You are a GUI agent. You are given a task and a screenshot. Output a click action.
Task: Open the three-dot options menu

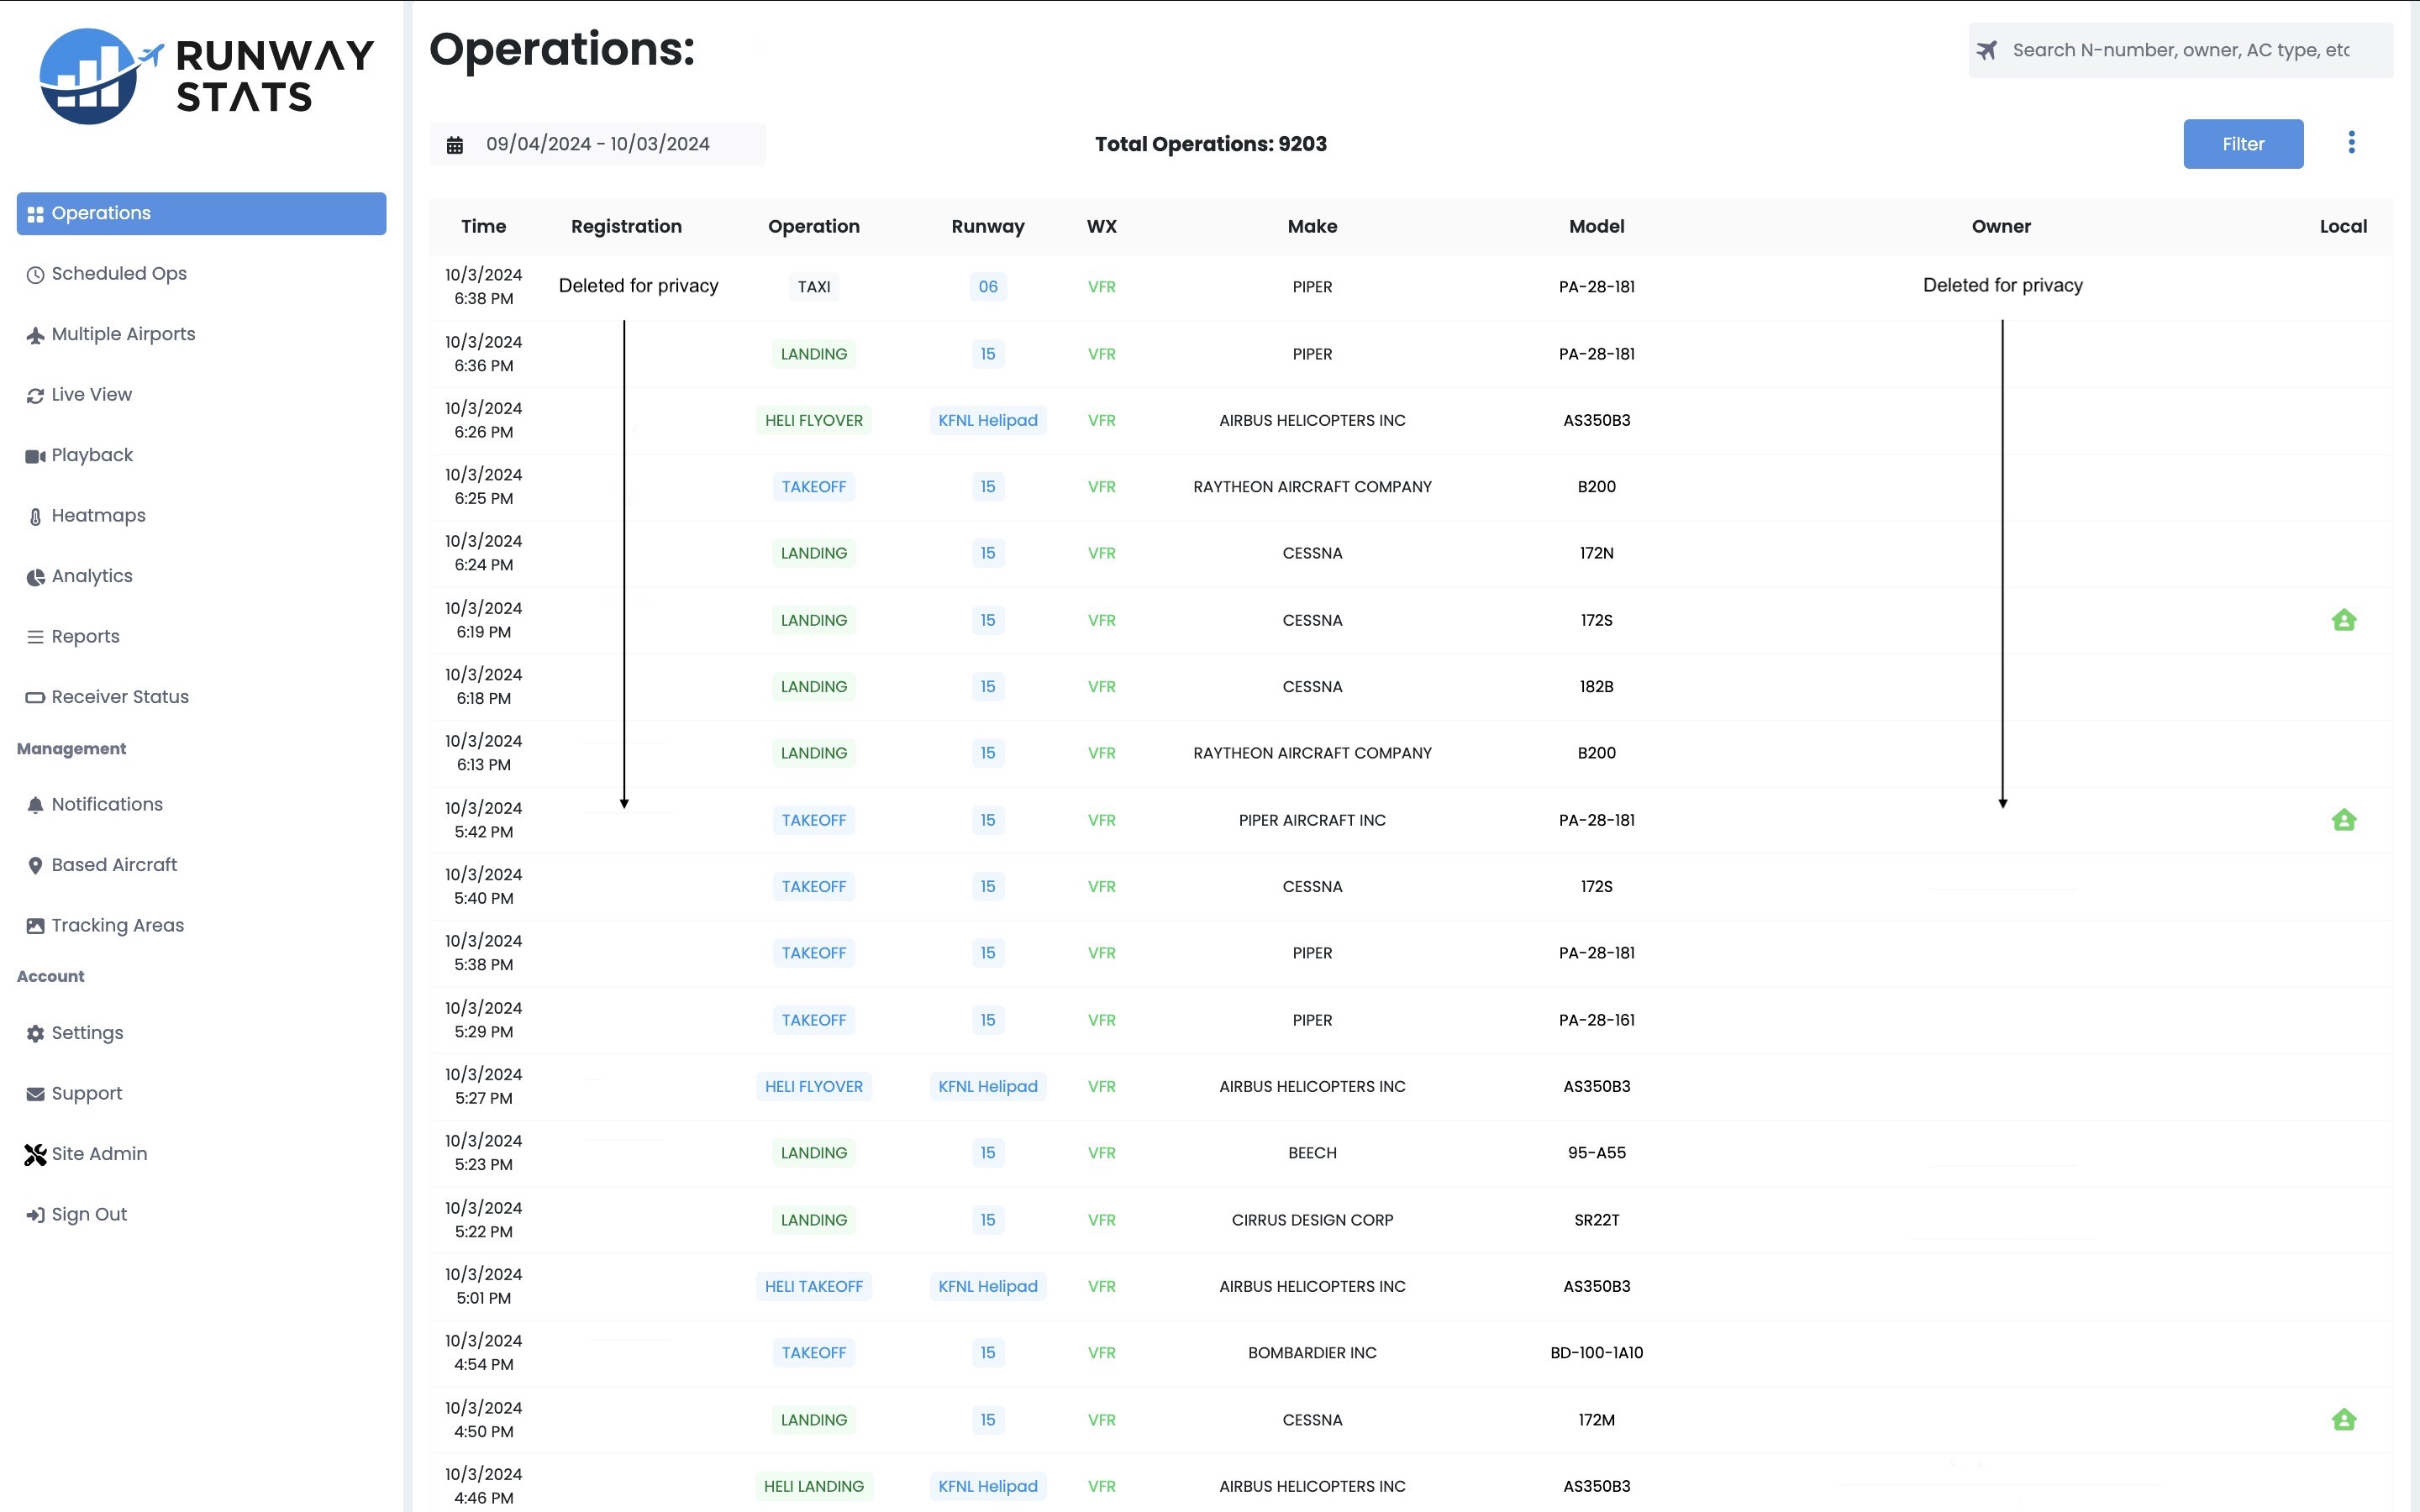point(2352,142)
